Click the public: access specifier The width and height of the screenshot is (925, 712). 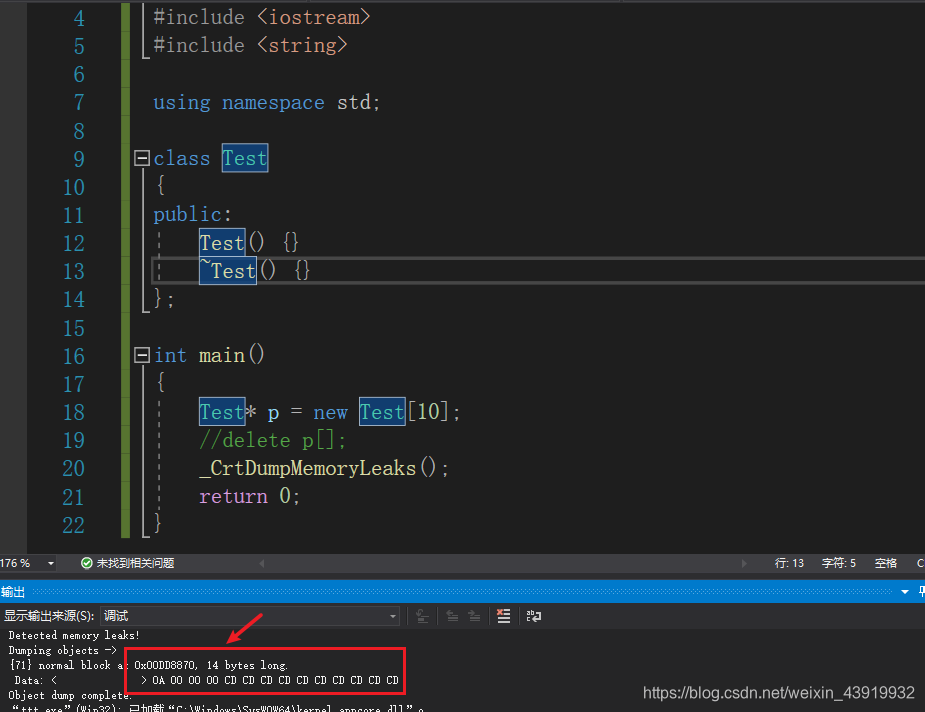192,214
